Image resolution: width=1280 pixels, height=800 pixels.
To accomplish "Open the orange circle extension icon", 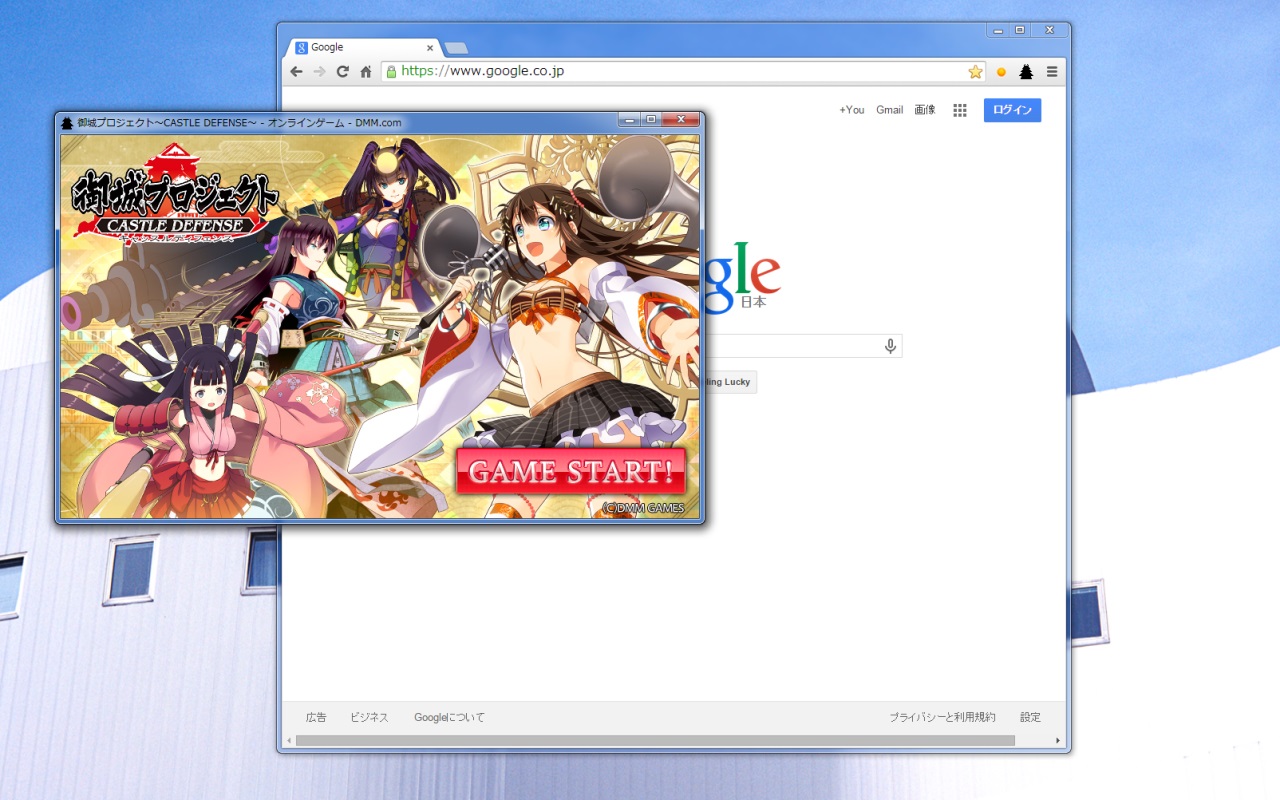I will point(1001,72).
